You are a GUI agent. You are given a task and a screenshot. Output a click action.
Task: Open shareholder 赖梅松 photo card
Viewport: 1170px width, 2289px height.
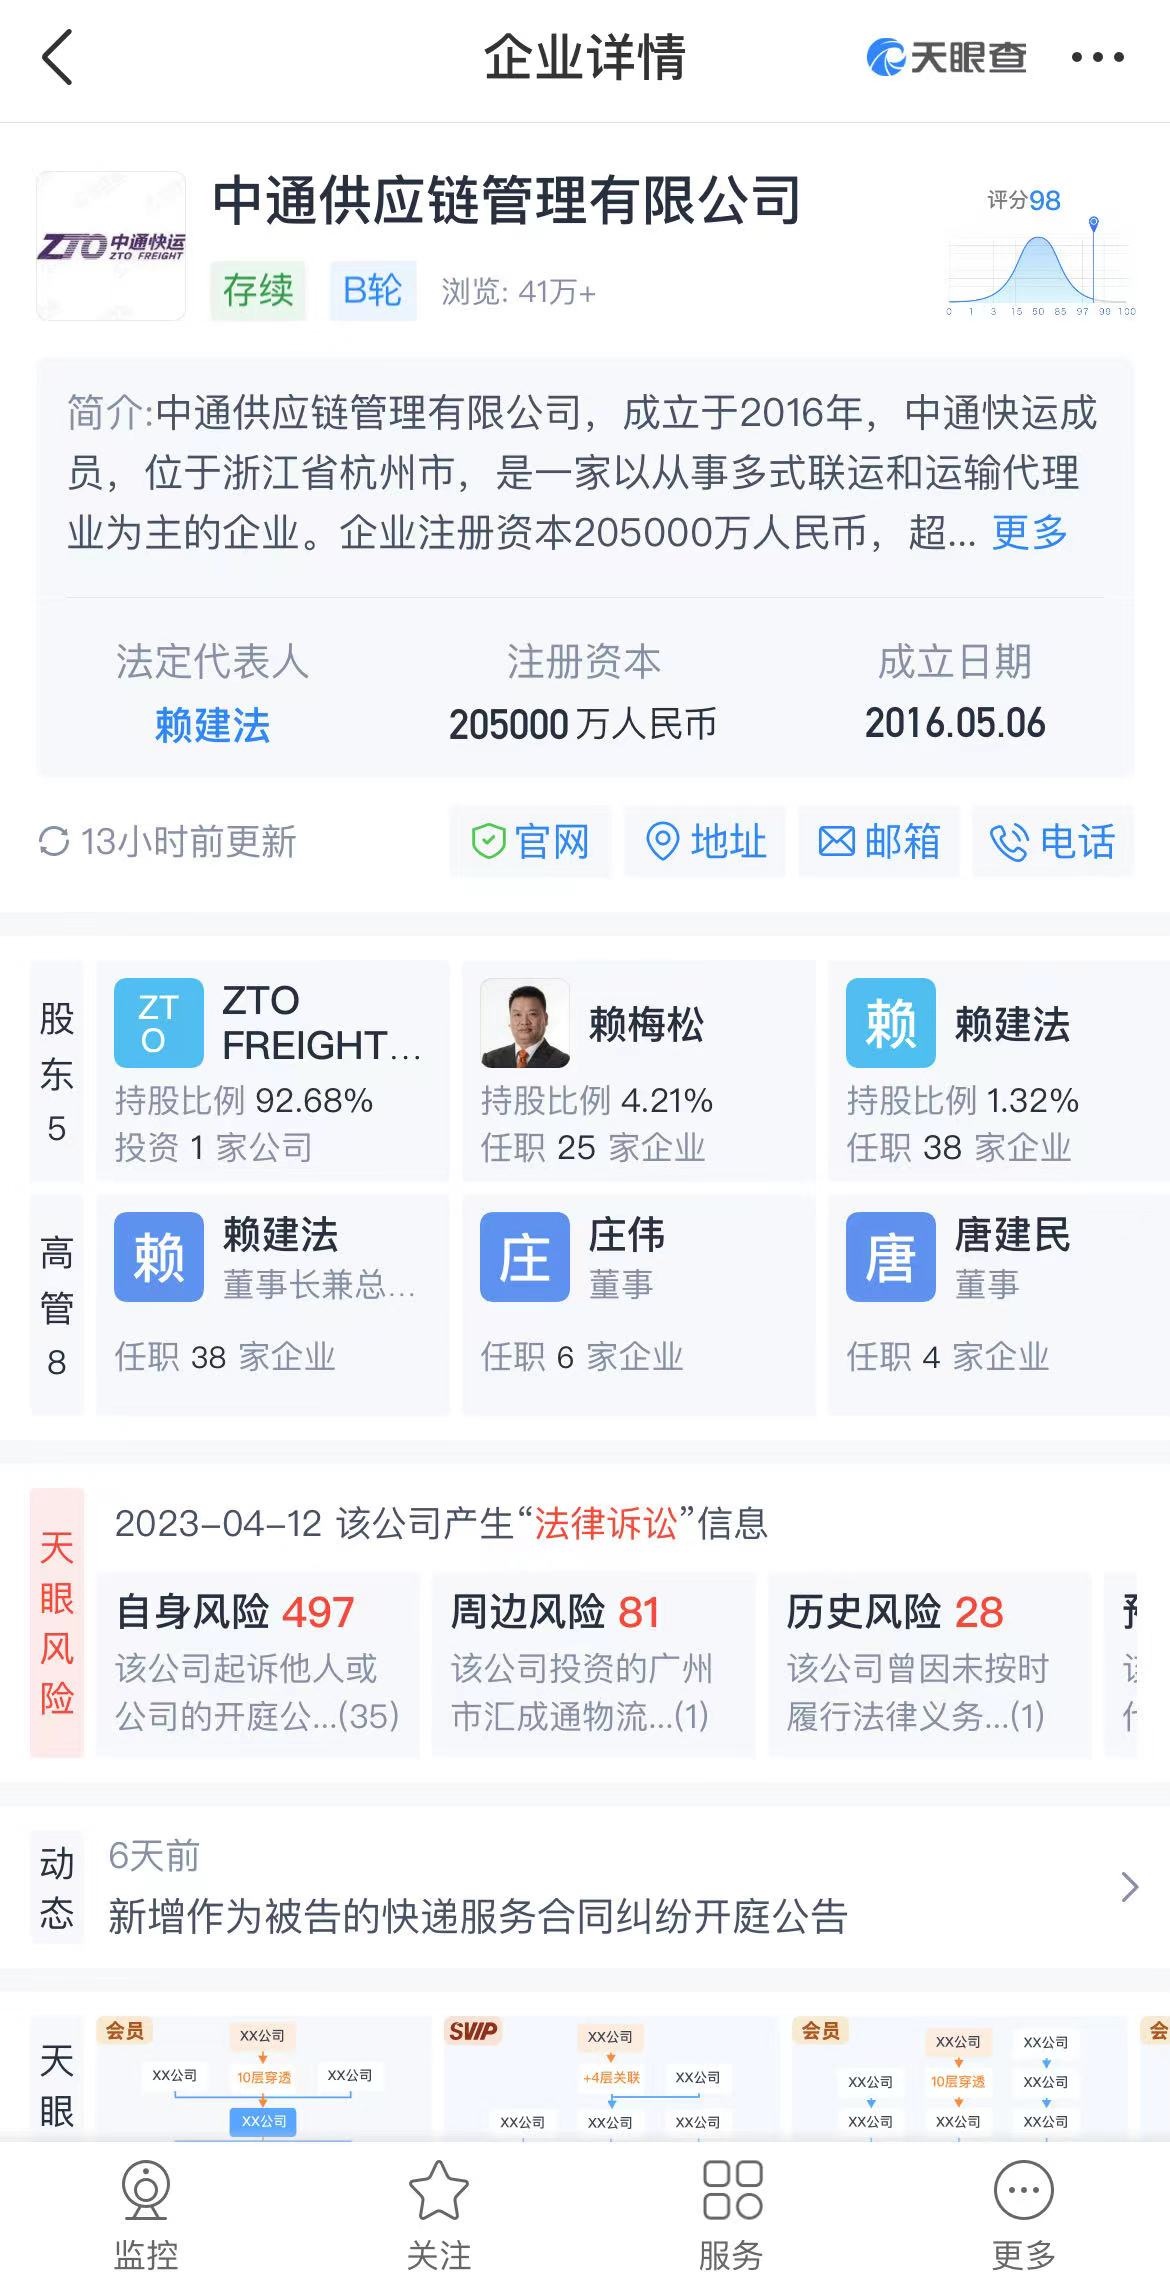coord(638,1072)
